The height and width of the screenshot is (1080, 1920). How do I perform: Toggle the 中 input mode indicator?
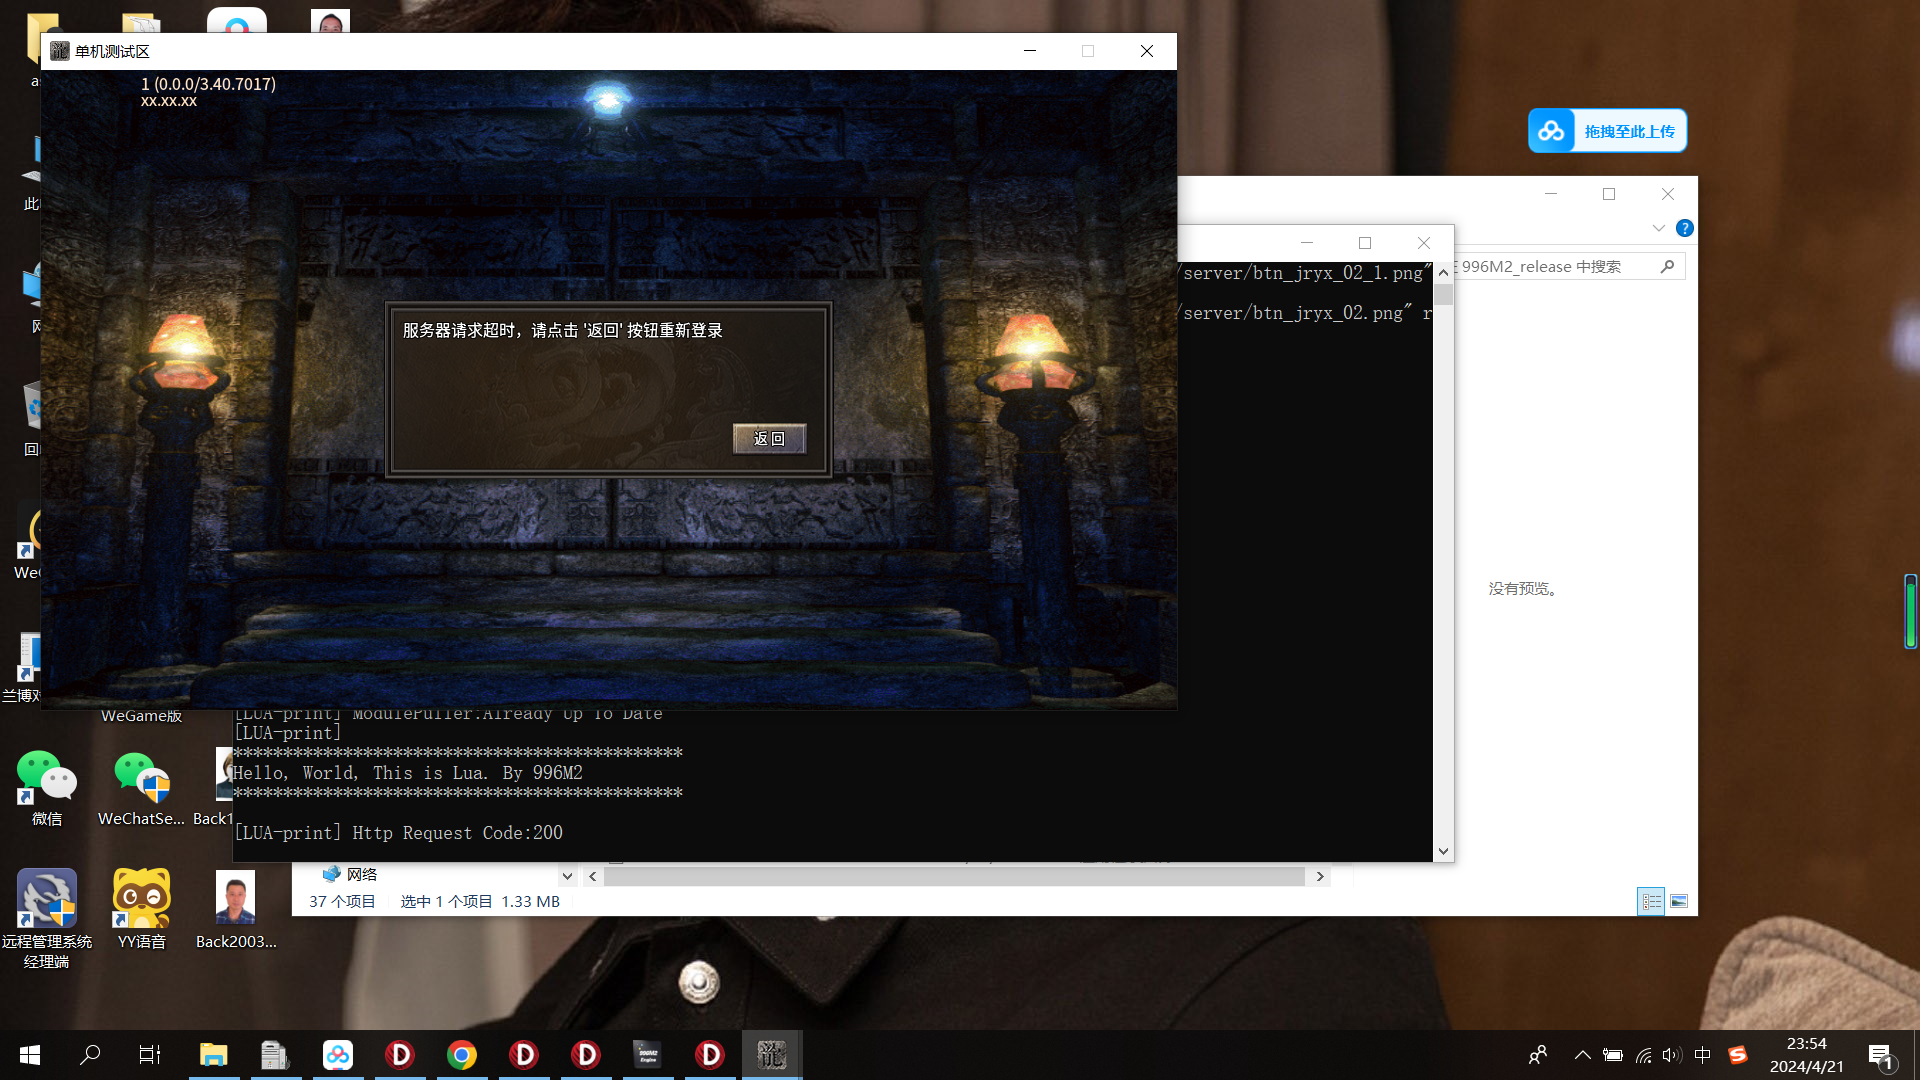1703,1055
